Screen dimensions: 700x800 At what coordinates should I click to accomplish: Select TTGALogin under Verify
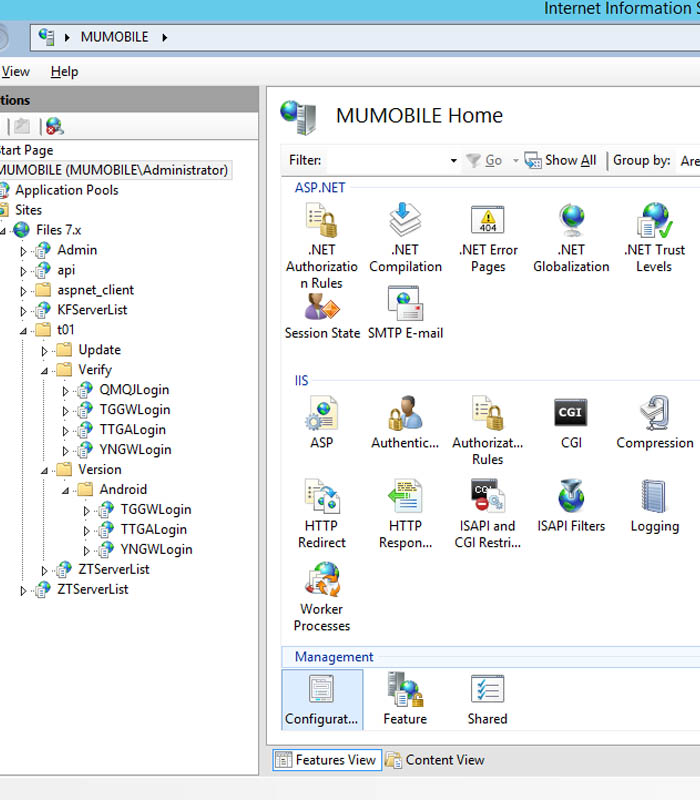133,429
